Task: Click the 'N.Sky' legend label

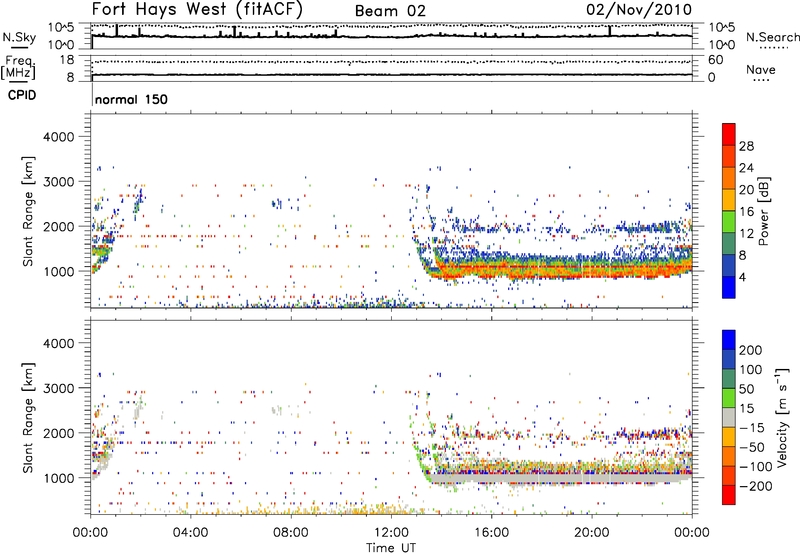Action: [19, 37]
